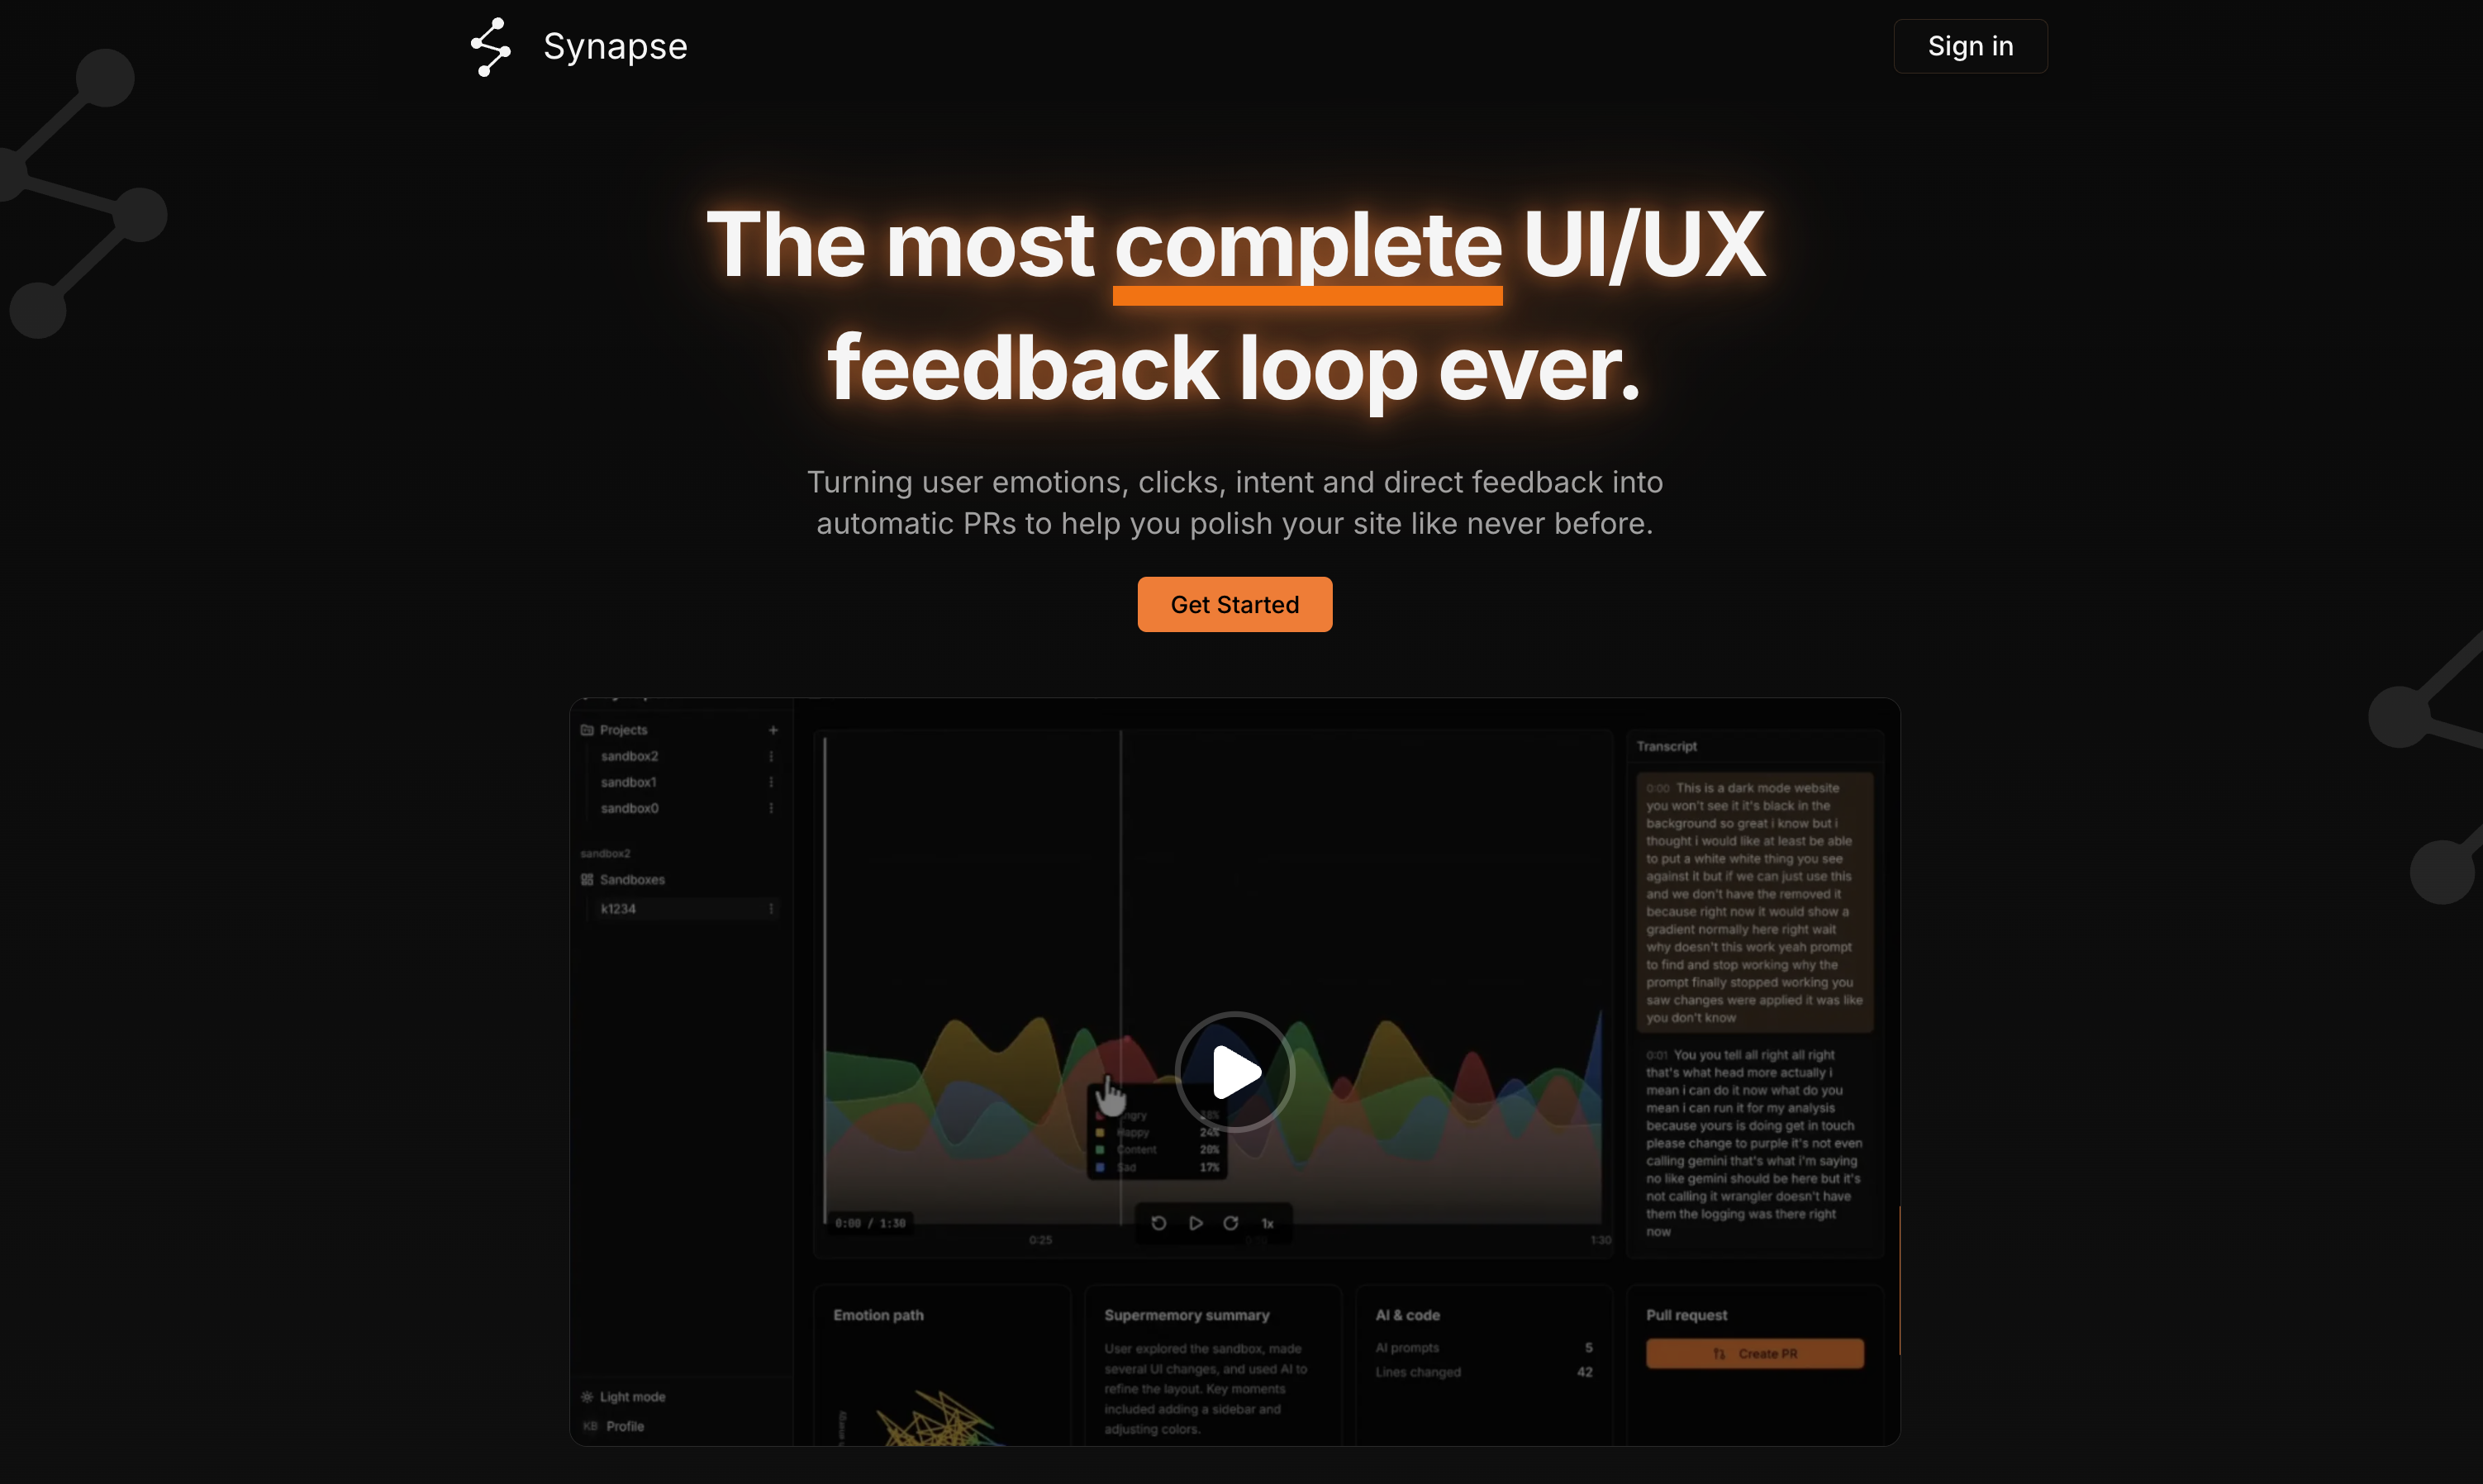Viewport: 2483px width, 1484px height.
Task: Click the plus icon next to Projects
Action: click(x=773, y=730)
